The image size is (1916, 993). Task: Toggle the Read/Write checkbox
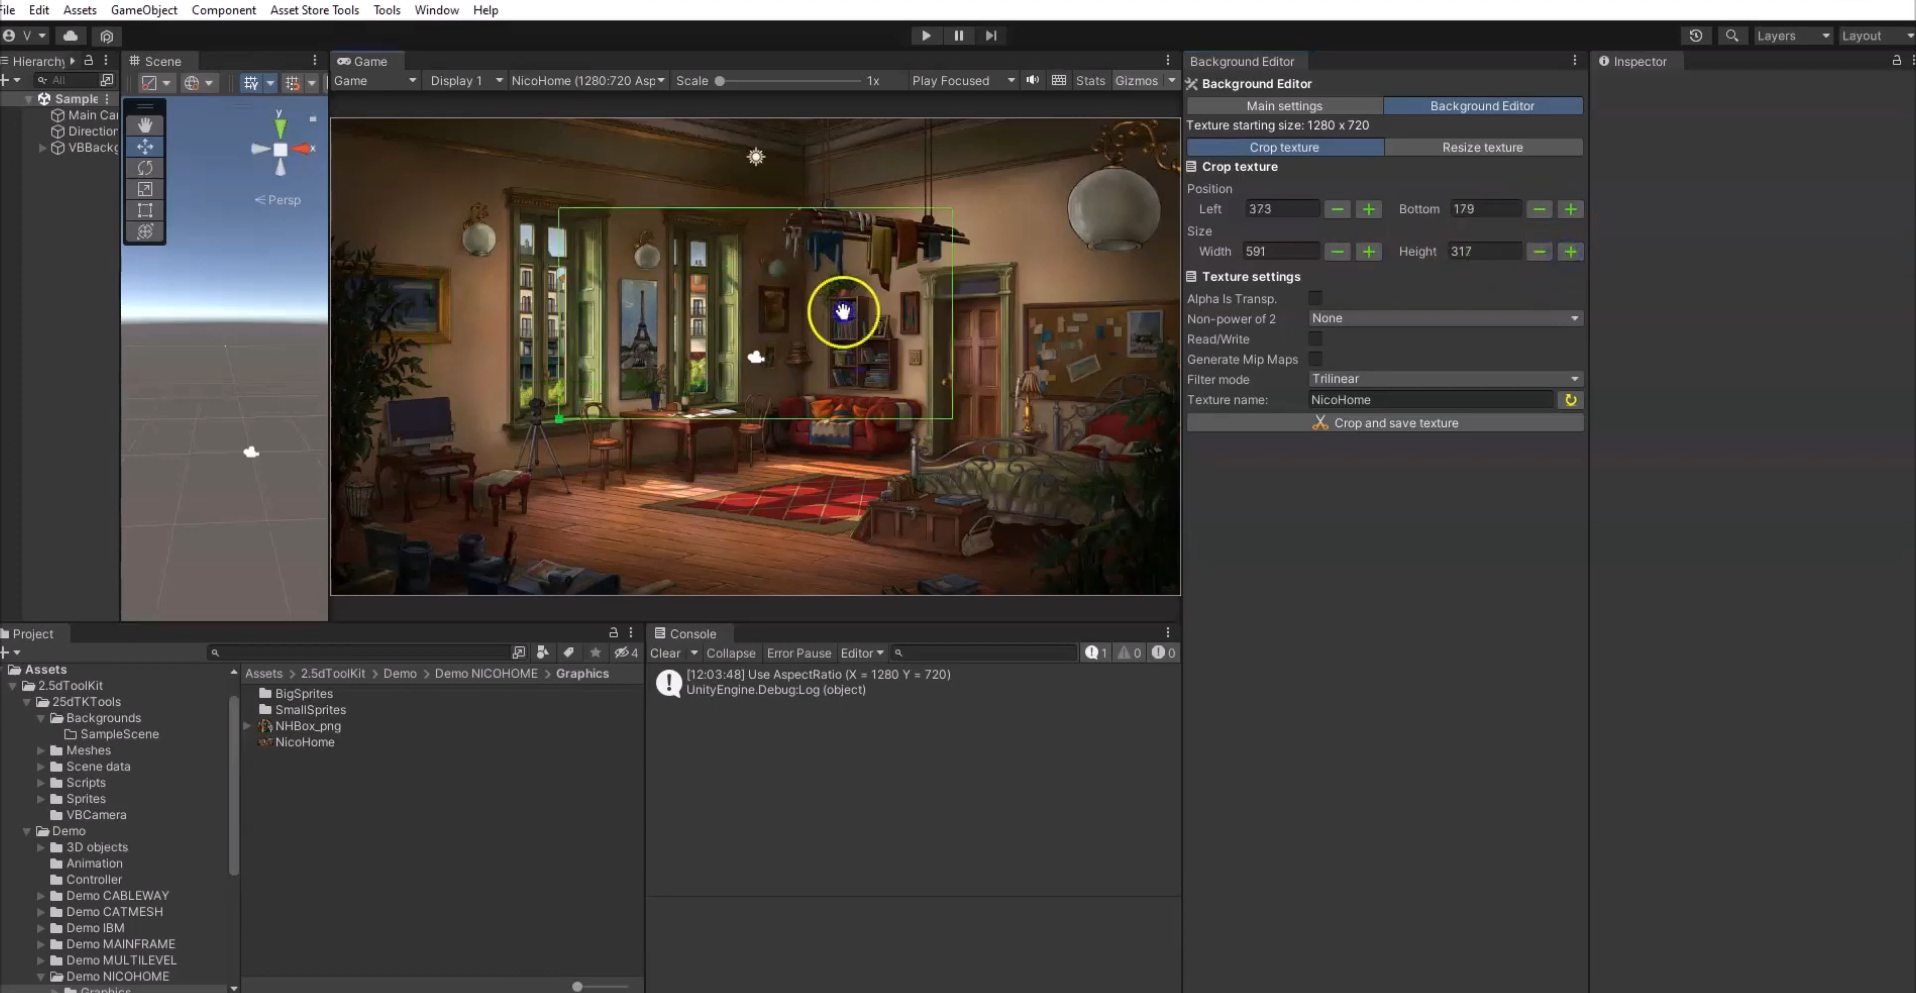click(1315, 339)
